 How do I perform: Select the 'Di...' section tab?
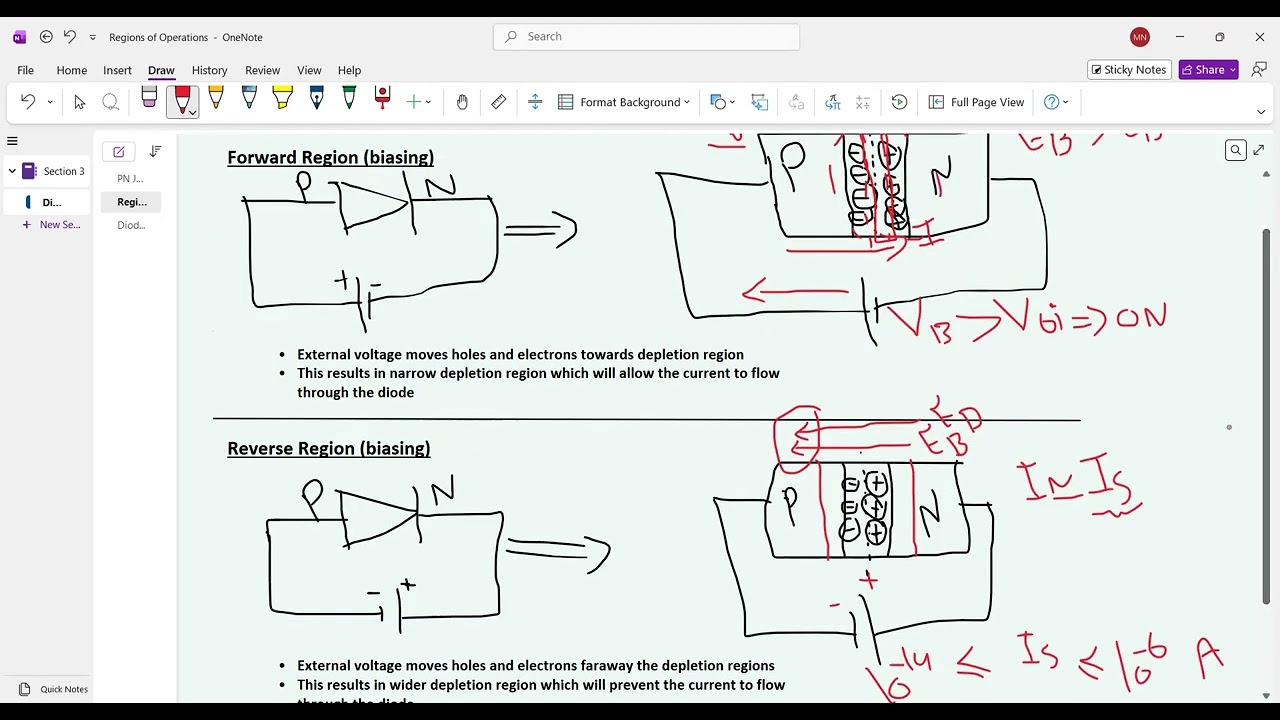coord(47,202)
